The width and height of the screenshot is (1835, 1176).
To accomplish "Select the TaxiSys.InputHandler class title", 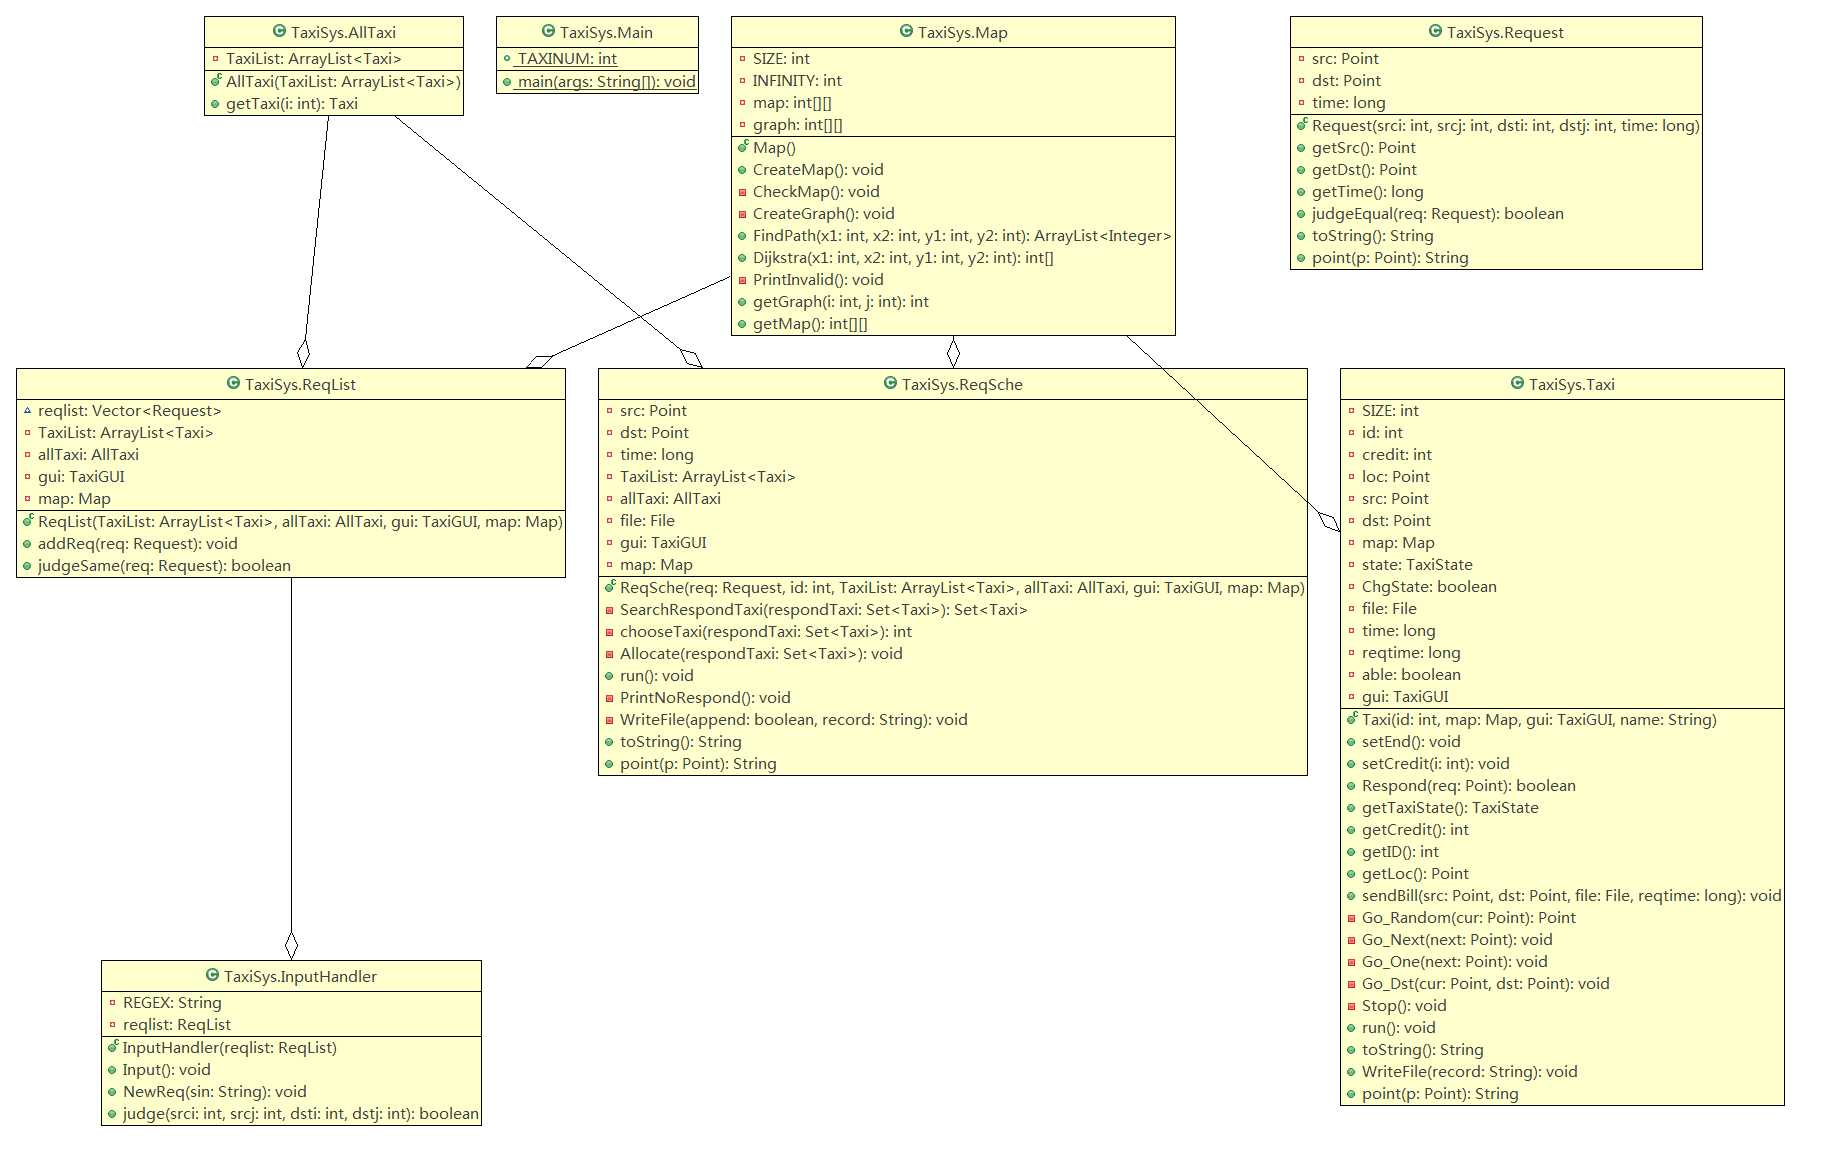I will (x=300, y=976).
